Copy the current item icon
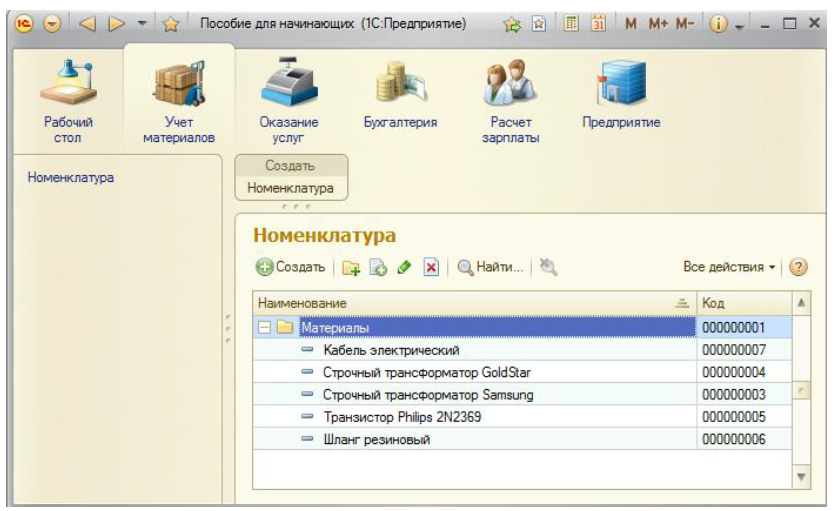Screen dimensions: 839x511 [x=378, y=268]
